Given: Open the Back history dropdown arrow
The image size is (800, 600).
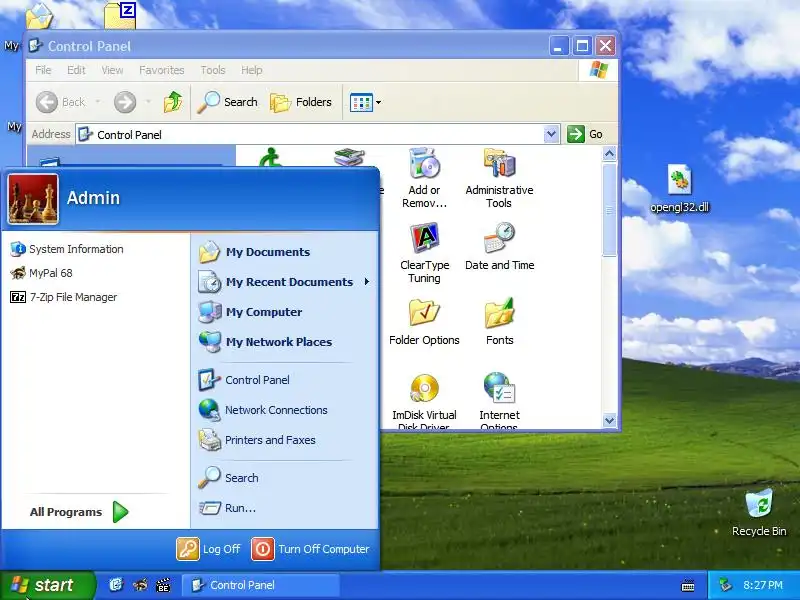Looking at the screenshot, I should (x=97, y=102).
